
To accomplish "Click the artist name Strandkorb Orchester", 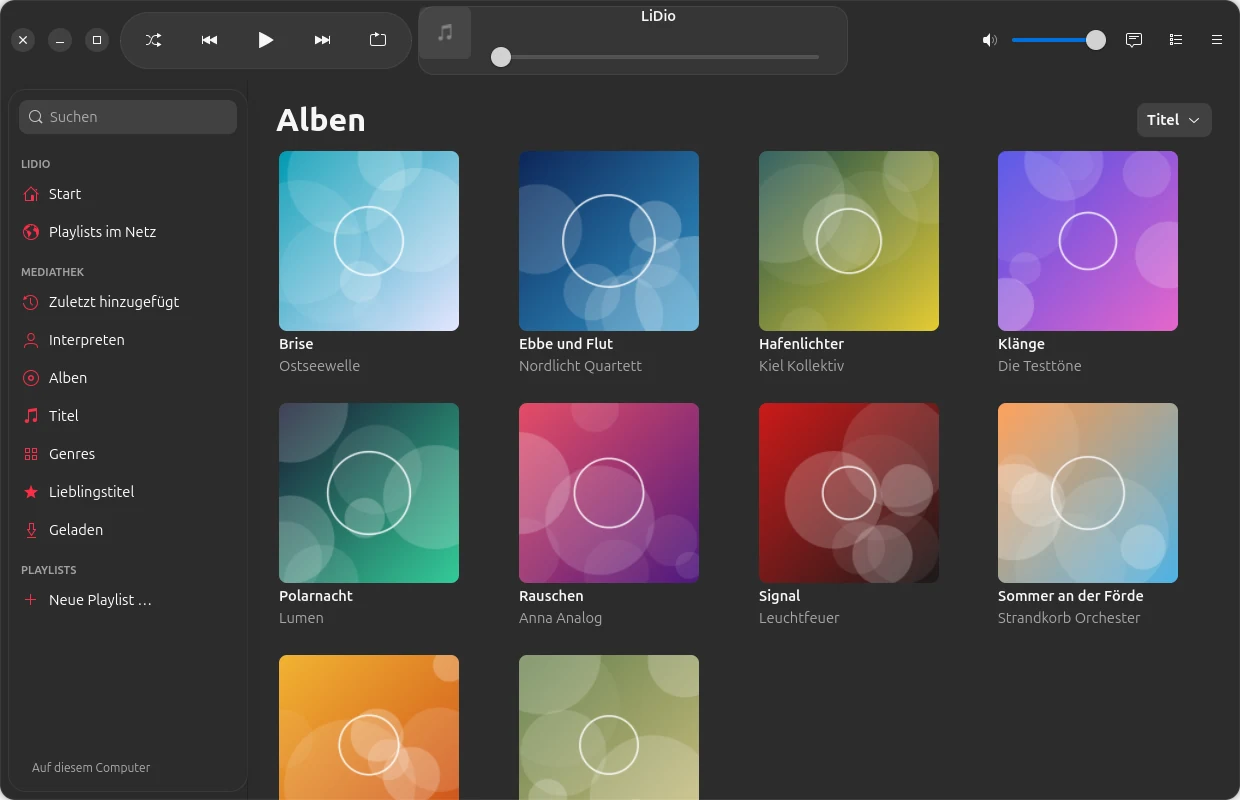I will click(1069, 618).
